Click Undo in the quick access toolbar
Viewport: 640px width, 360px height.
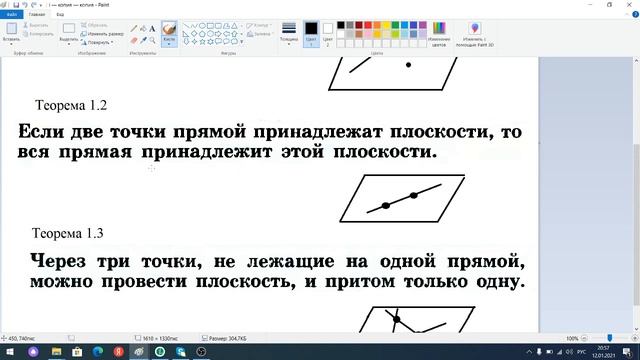pyautogui.click(x=24, y=5)
